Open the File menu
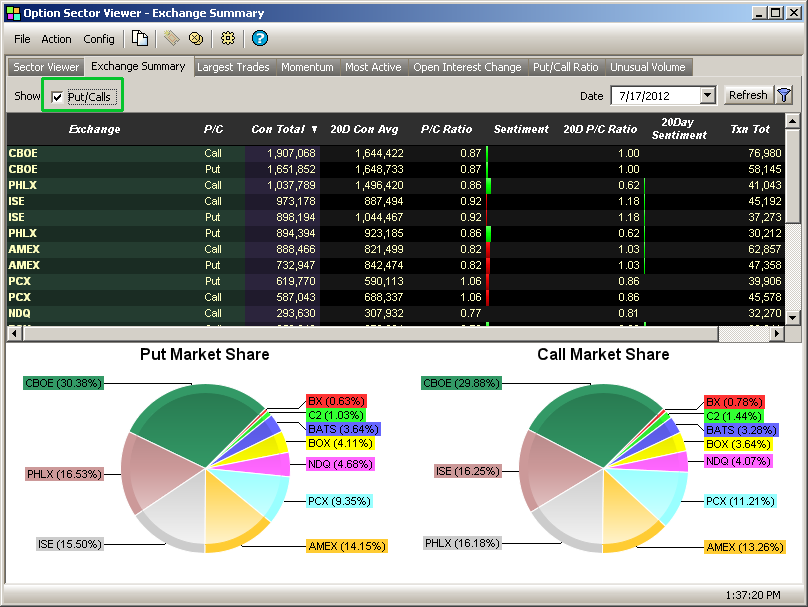The height and width of the screenshot is (607, 808). point(22,39)
